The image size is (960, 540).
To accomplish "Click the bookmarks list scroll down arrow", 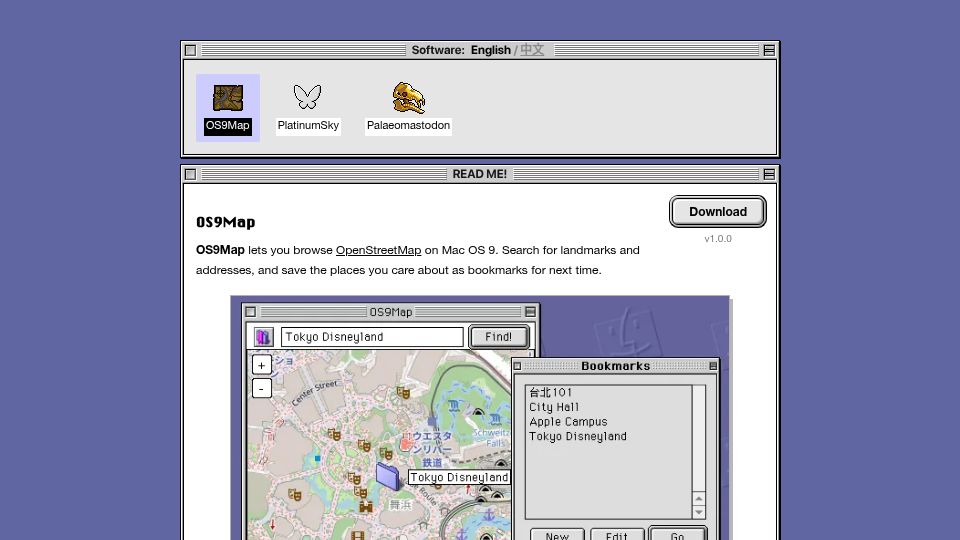I will pos(699,512).
